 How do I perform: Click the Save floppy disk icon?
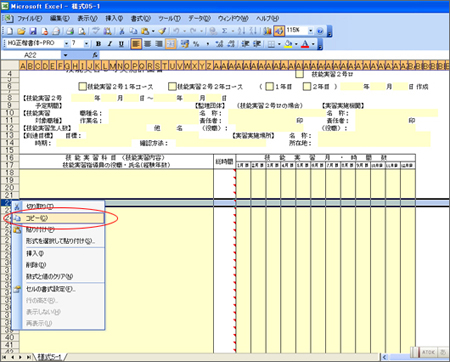(x=33, y=31)
